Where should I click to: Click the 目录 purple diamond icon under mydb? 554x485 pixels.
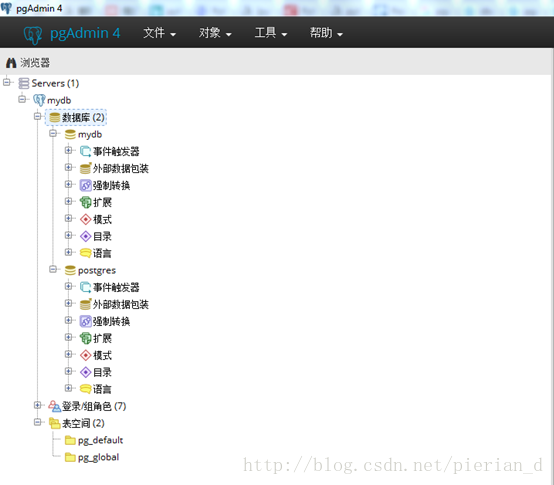click(x=86, y=236)
